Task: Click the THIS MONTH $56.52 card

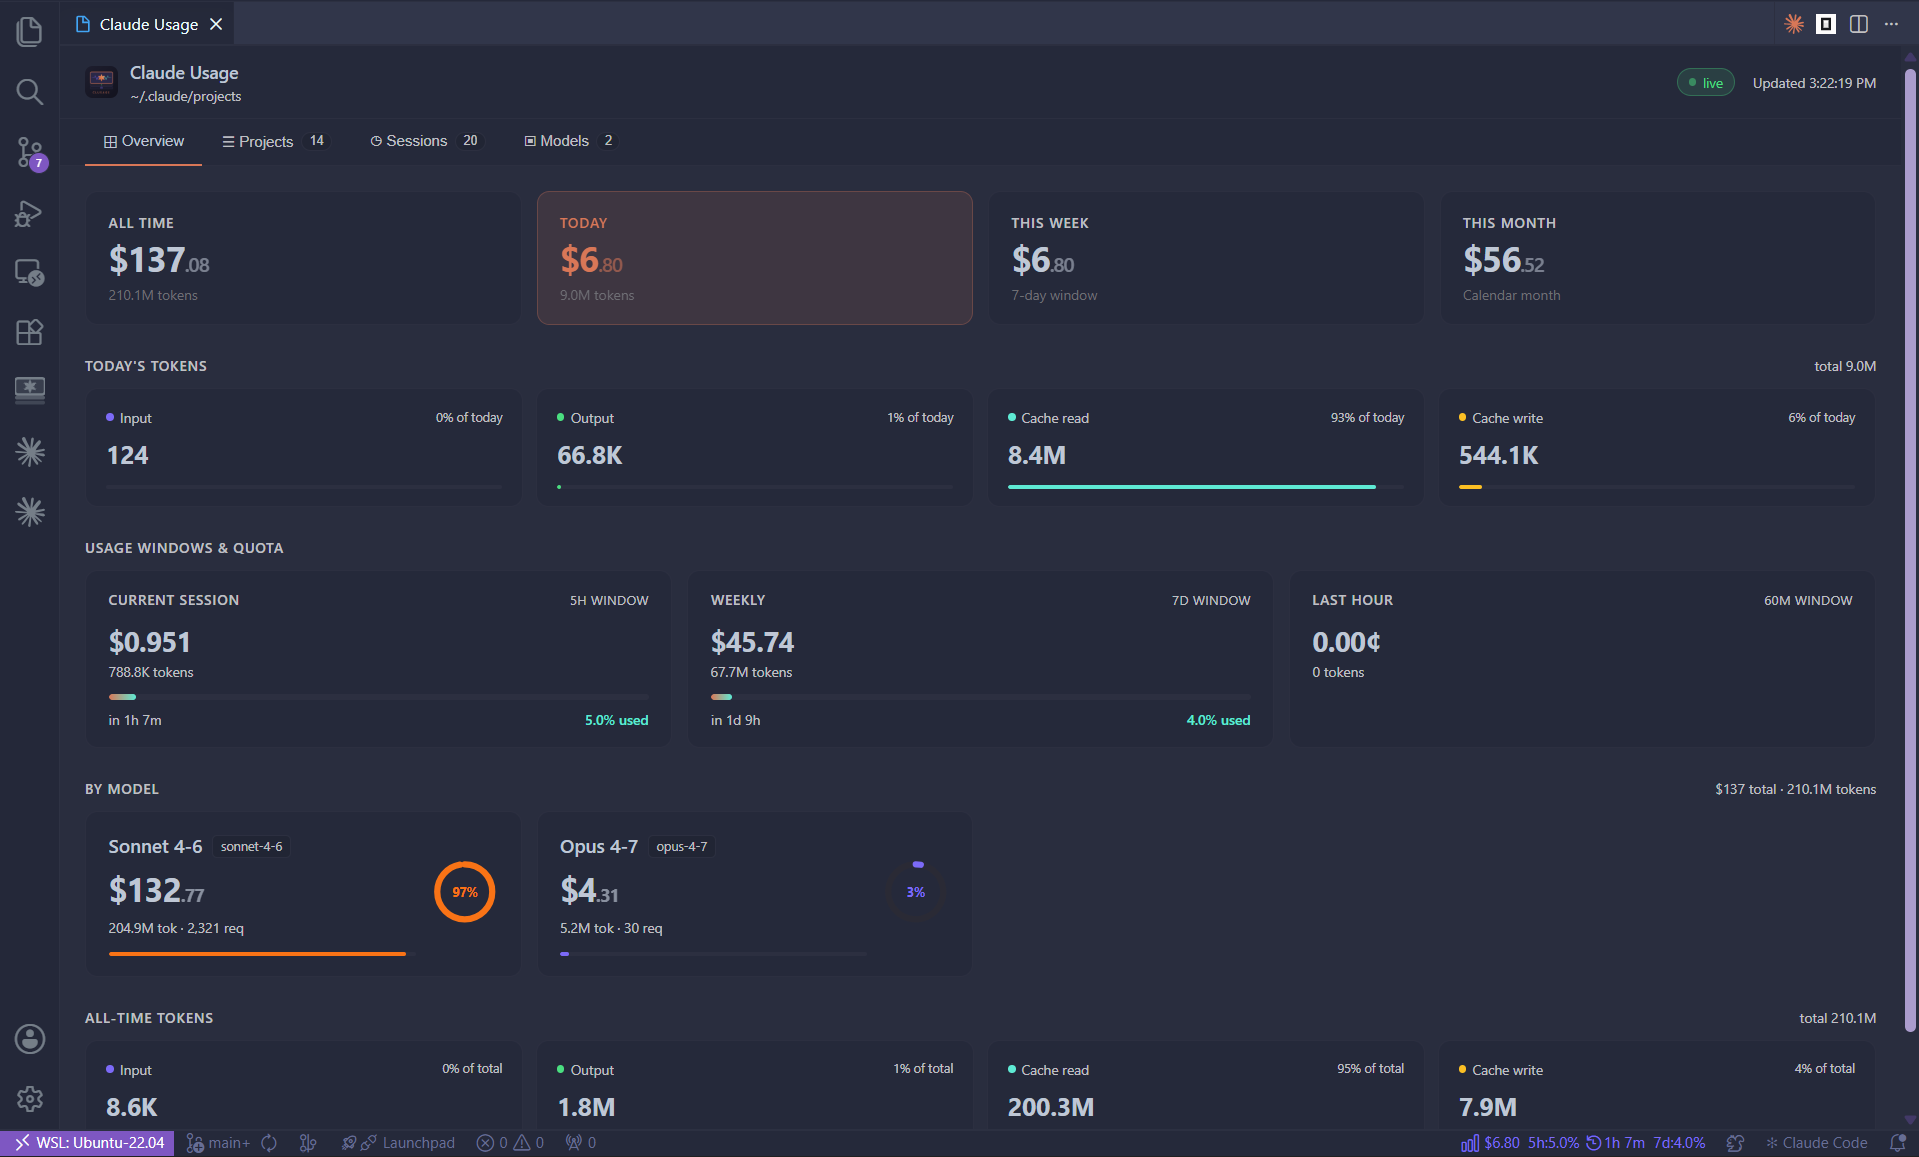Action: 1657,258
